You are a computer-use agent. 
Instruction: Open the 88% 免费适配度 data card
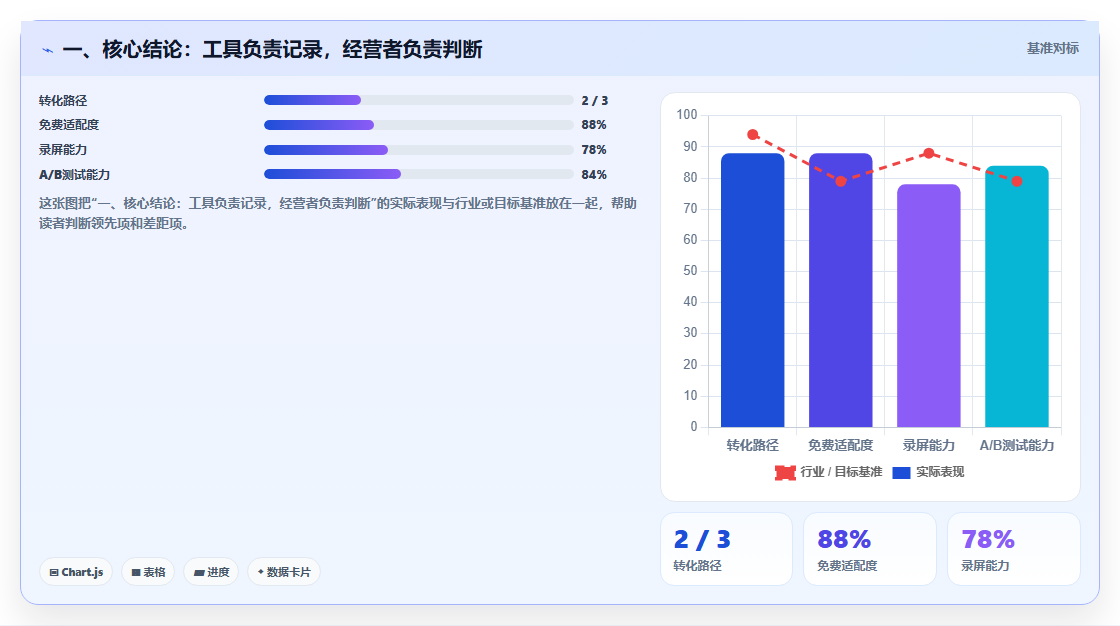click(870, 549)
